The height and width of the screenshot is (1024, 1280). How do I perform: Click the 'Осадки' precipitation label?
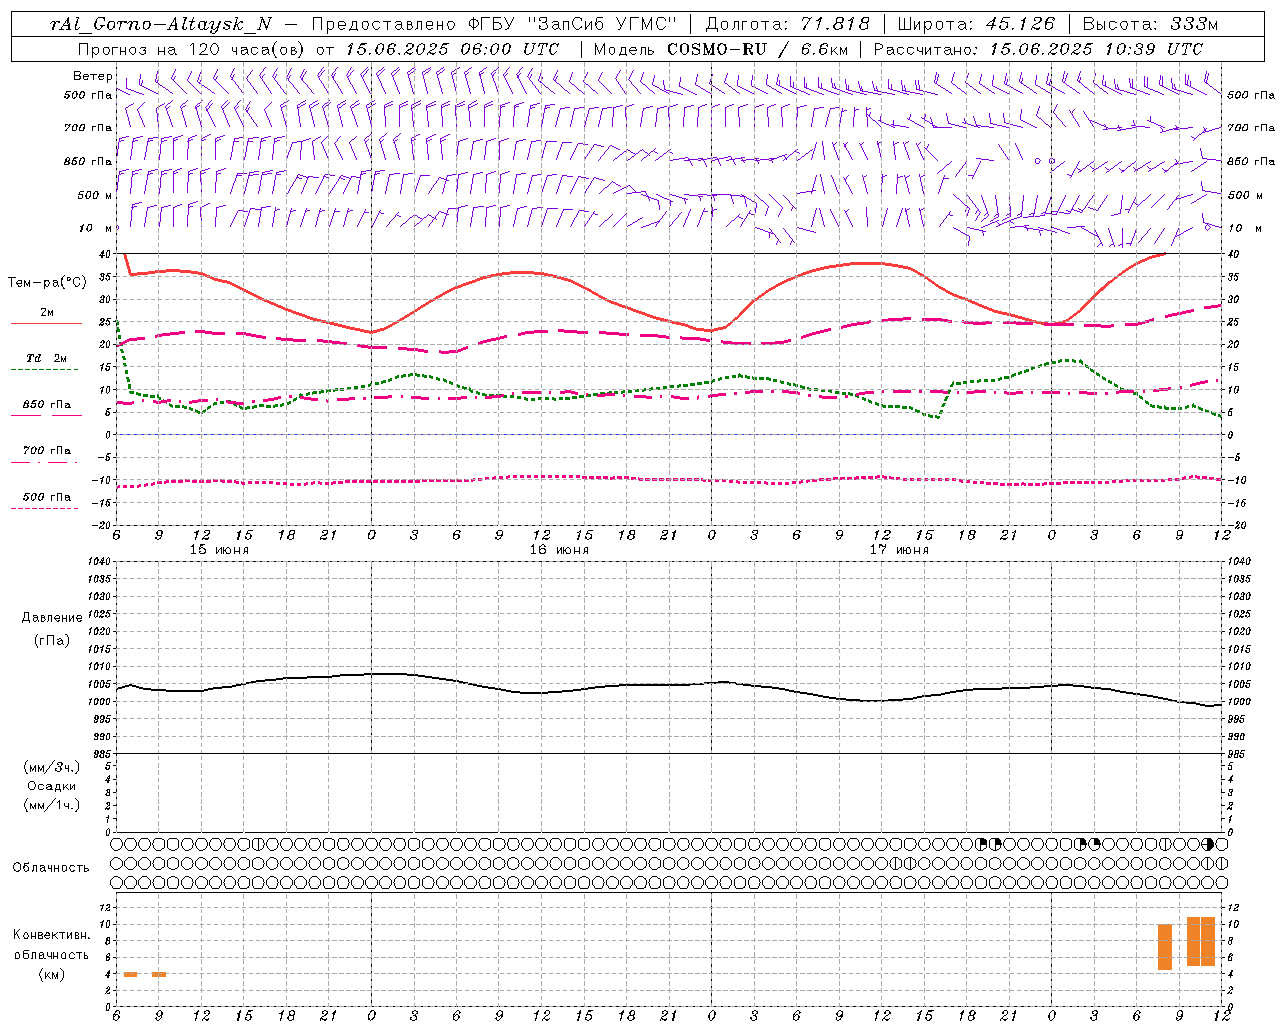point(52,786)
